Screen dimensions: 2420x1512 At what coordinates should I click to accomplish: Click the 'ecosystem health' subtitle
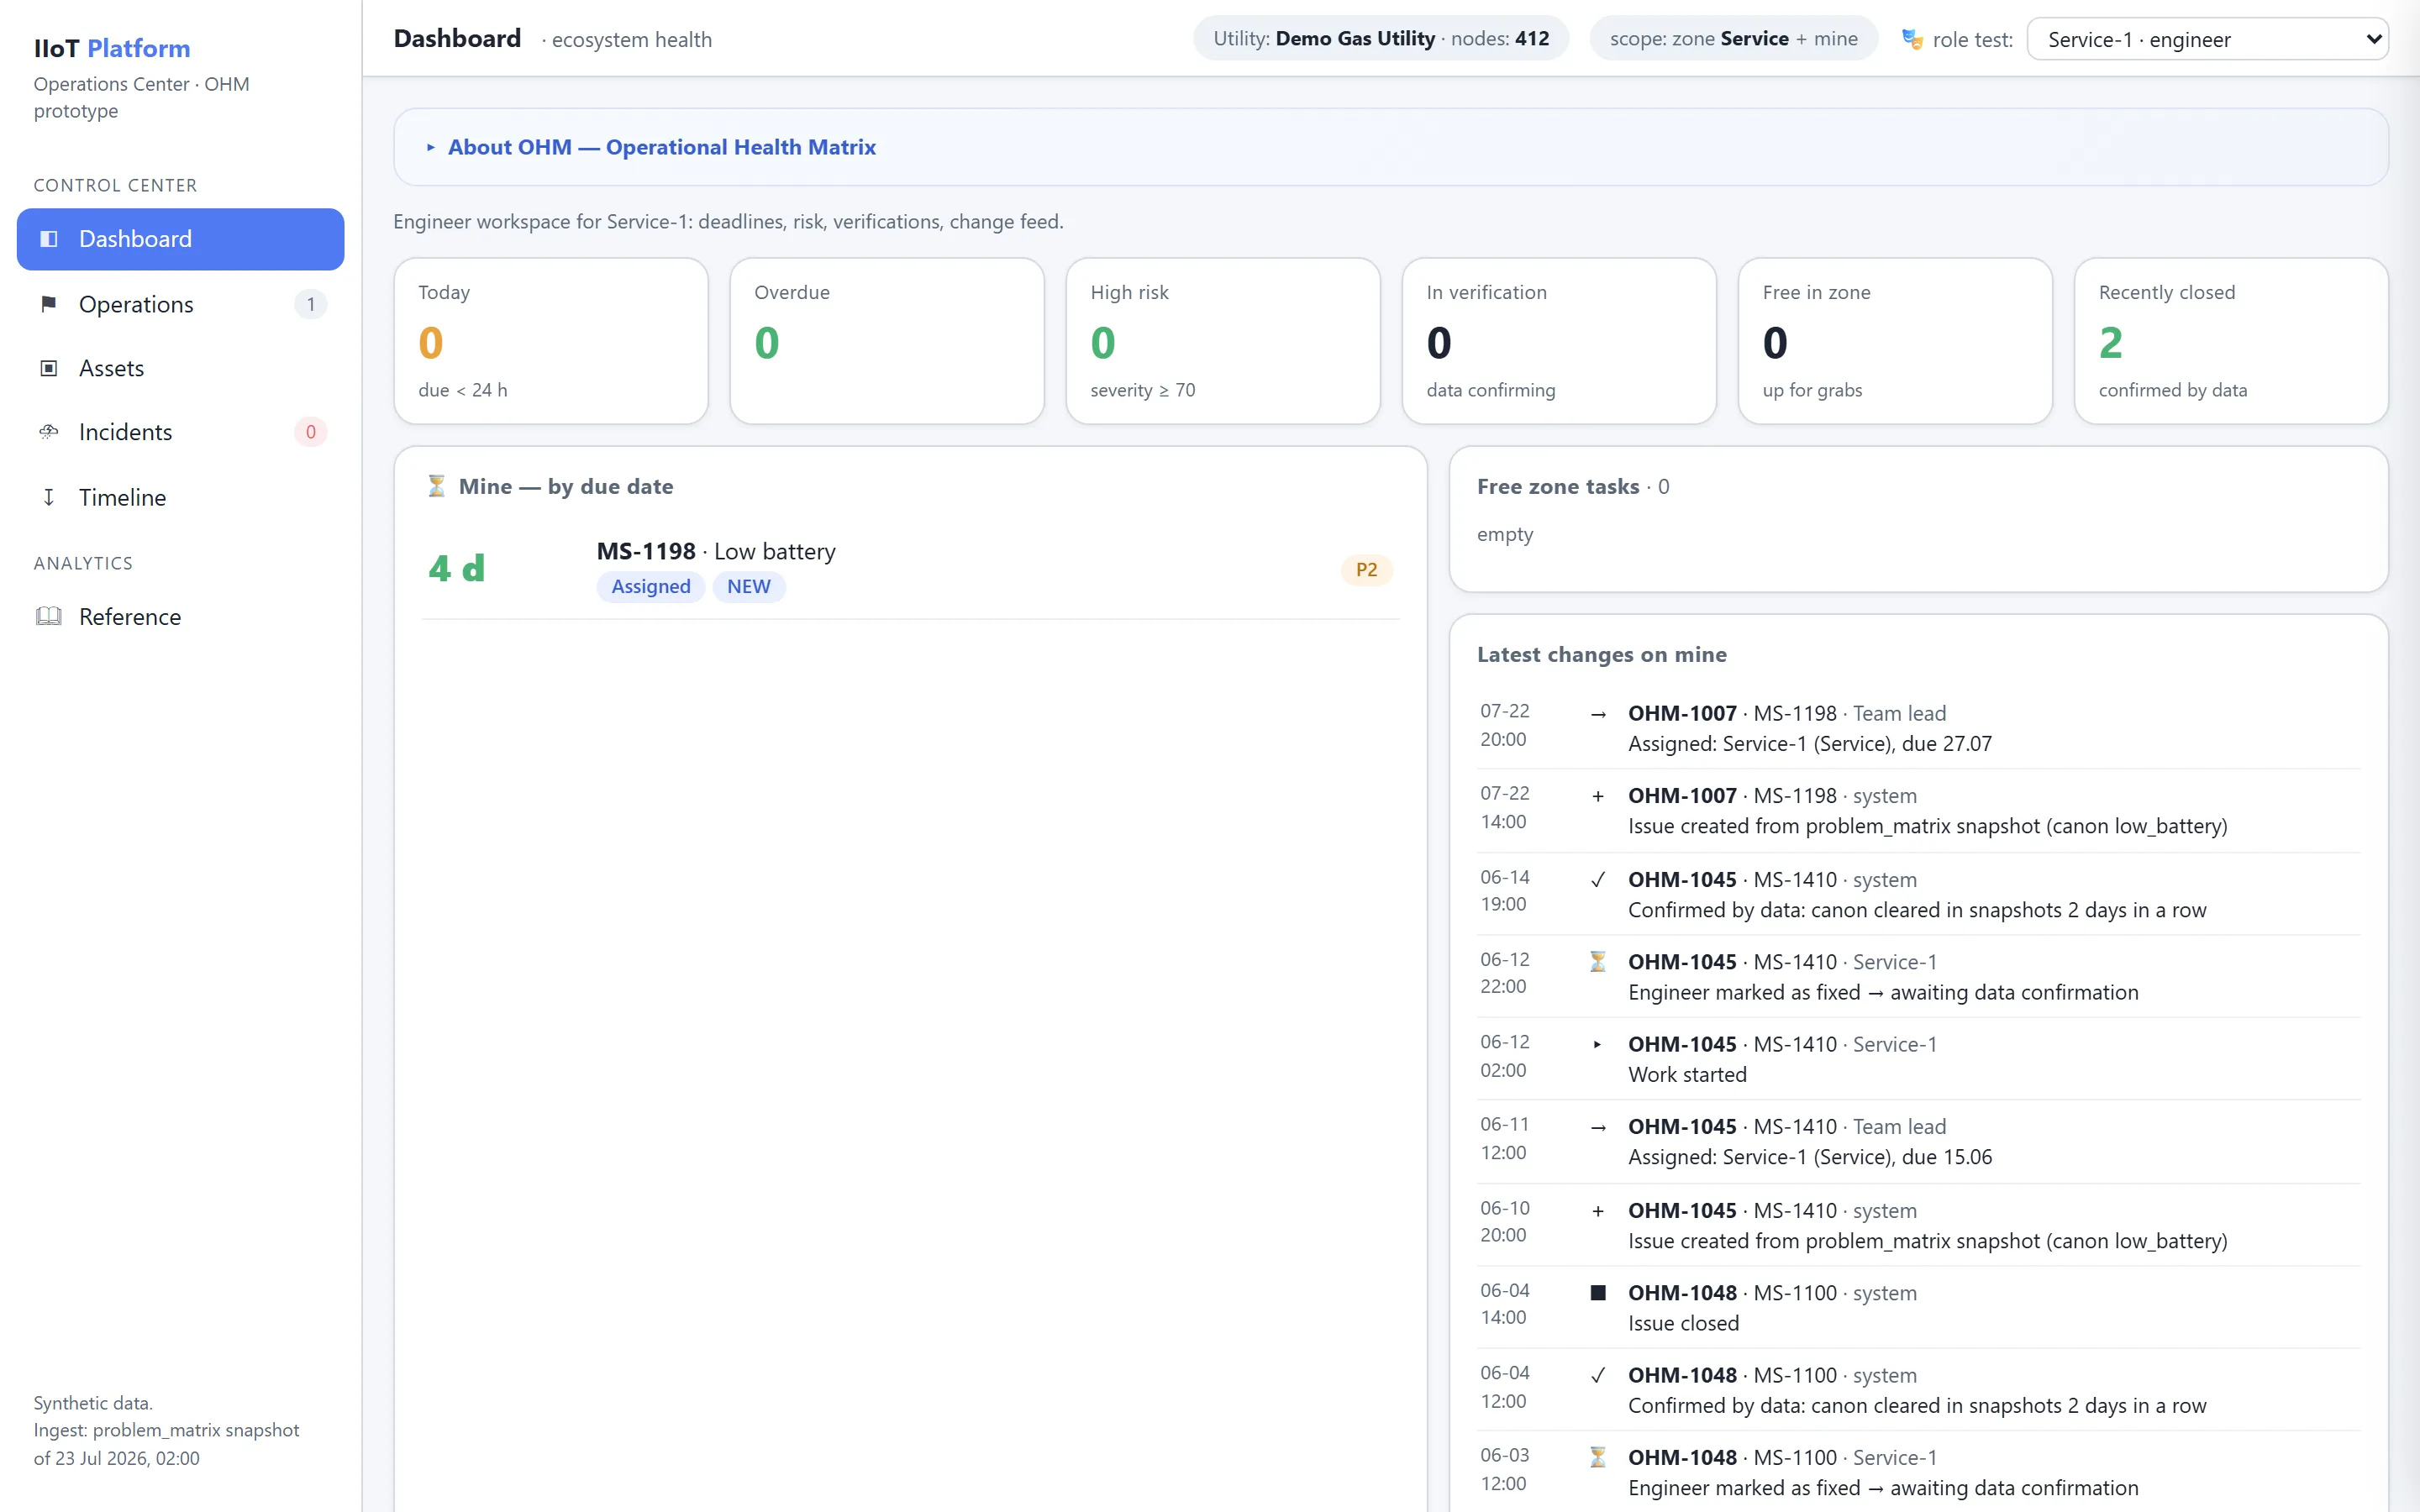tap(632, 40)
